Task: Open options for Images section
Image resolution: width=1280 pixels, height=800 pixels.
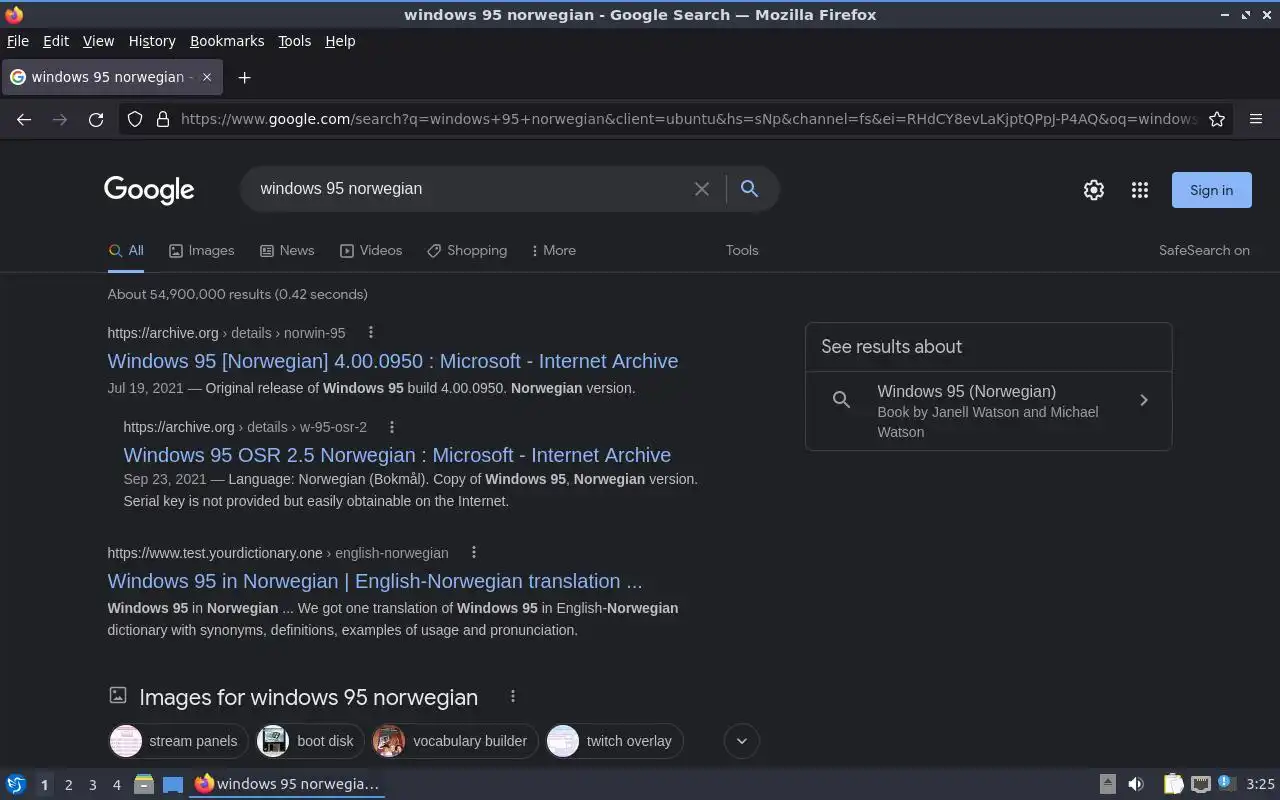Action: click(x=513, y=697)
